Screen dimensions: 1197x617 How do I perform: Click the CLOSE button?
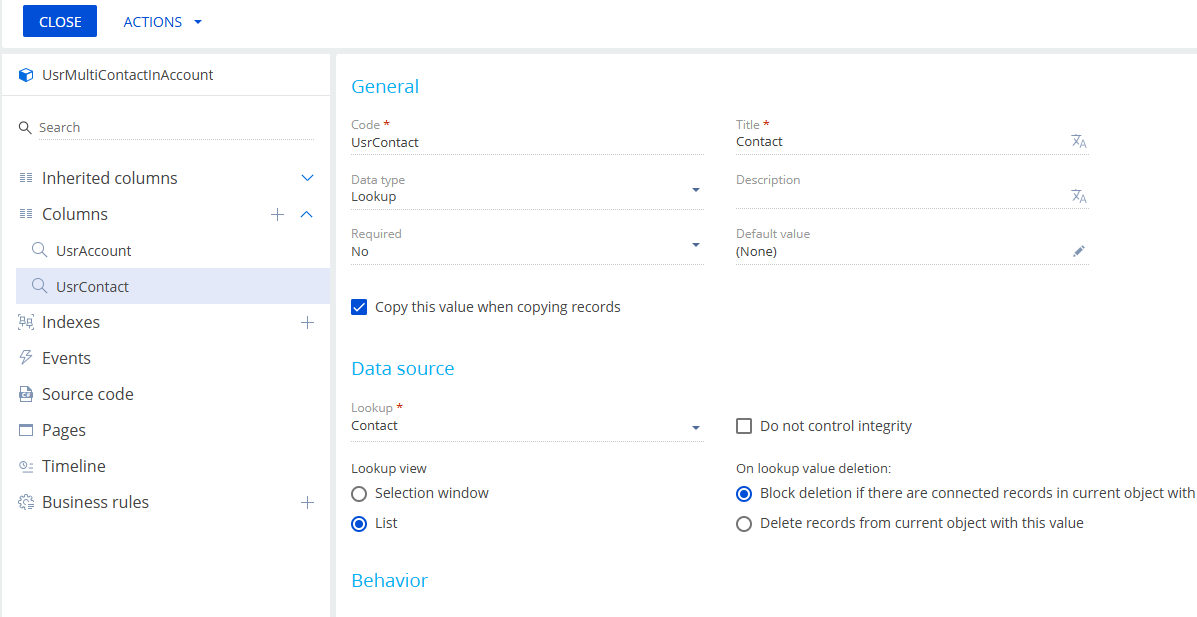tap(59, 21)
